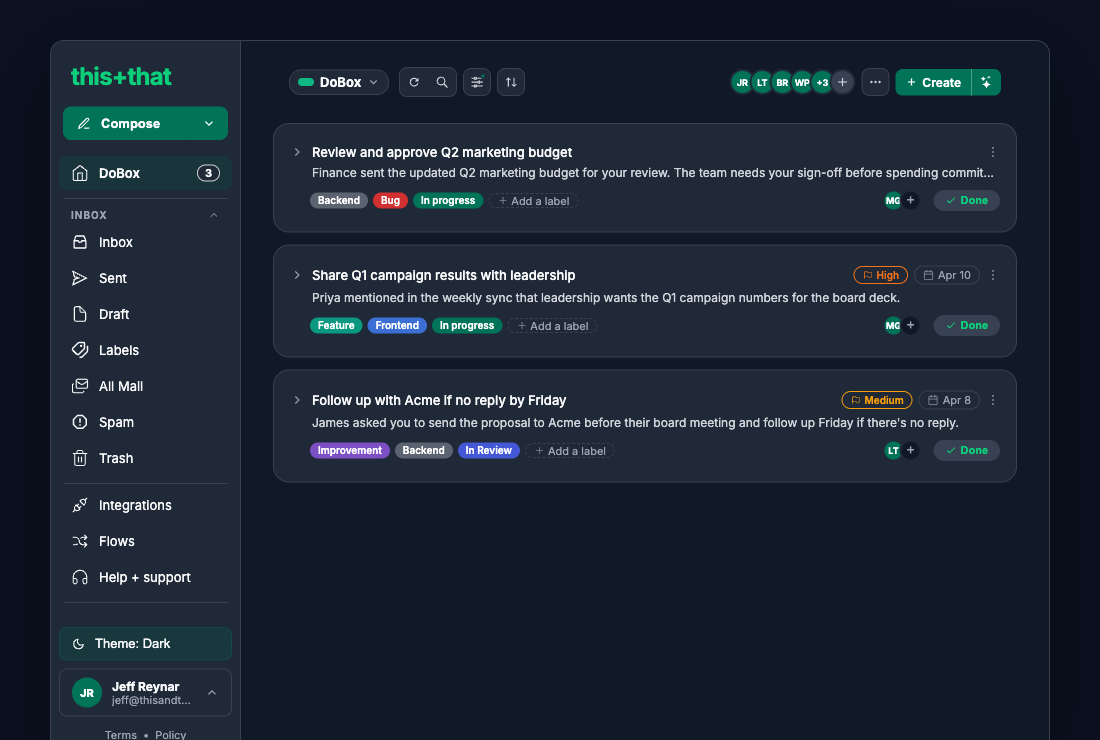Add a member with the plus avatar icon
This screenshot has height=740, width=1100.
point(843,82)
